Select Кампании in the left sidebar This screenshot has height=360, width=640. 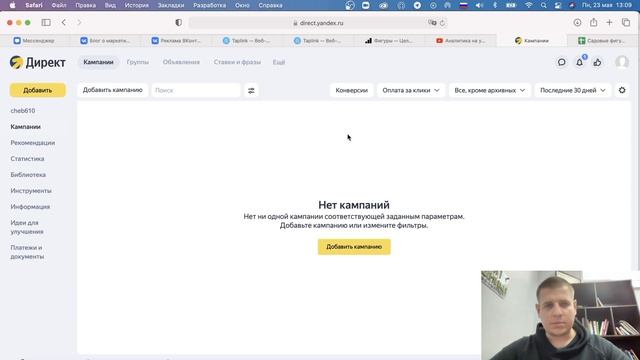click(25, 127)
